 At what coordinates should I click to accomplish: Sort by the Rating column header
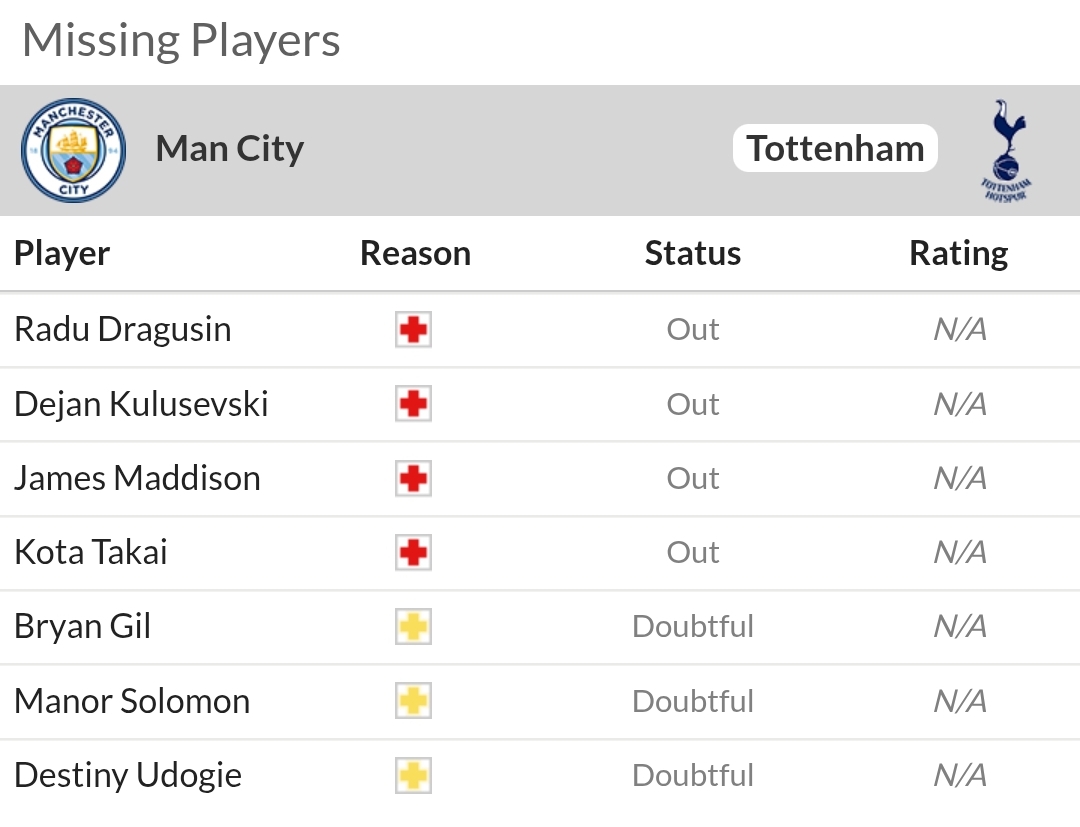pyautogui.click(x=959, y=253)
